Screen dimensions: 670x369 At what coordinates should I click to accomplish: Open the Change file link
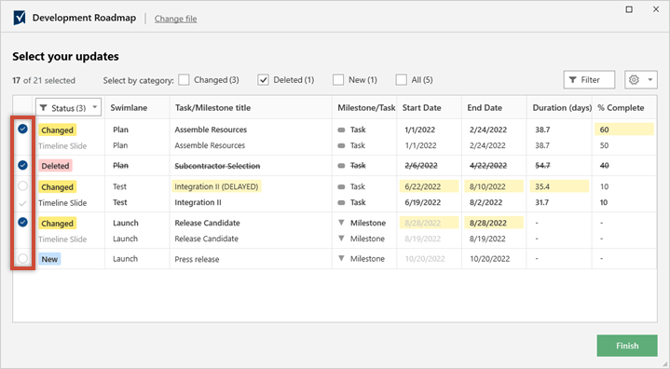click(x=176, y=19)
